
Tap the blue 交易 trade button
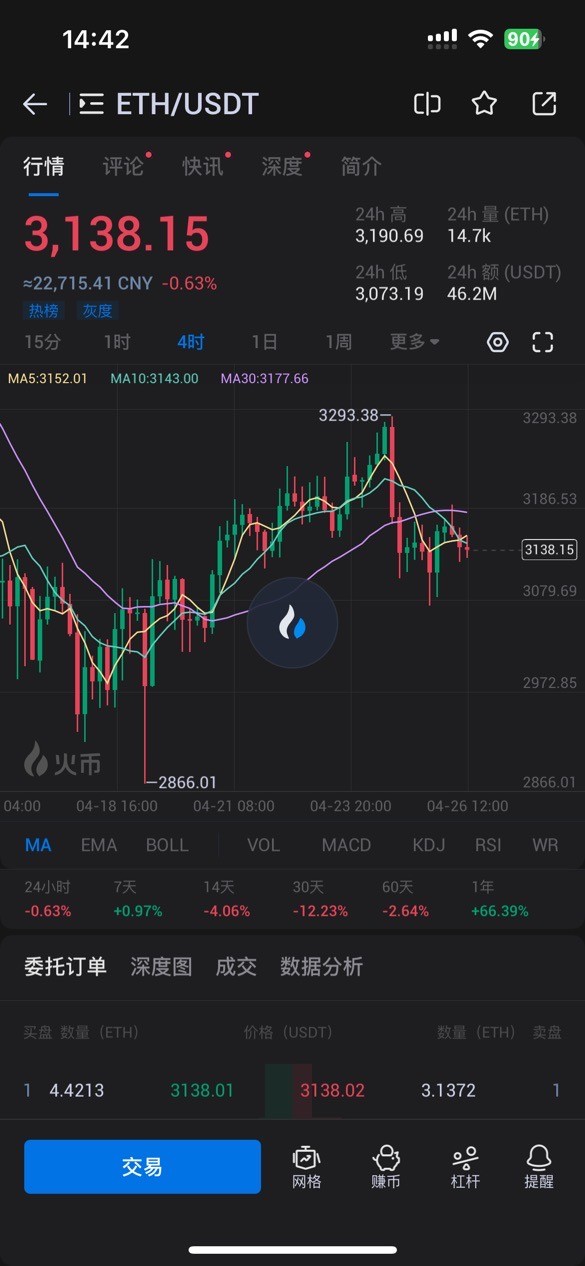142,1167
